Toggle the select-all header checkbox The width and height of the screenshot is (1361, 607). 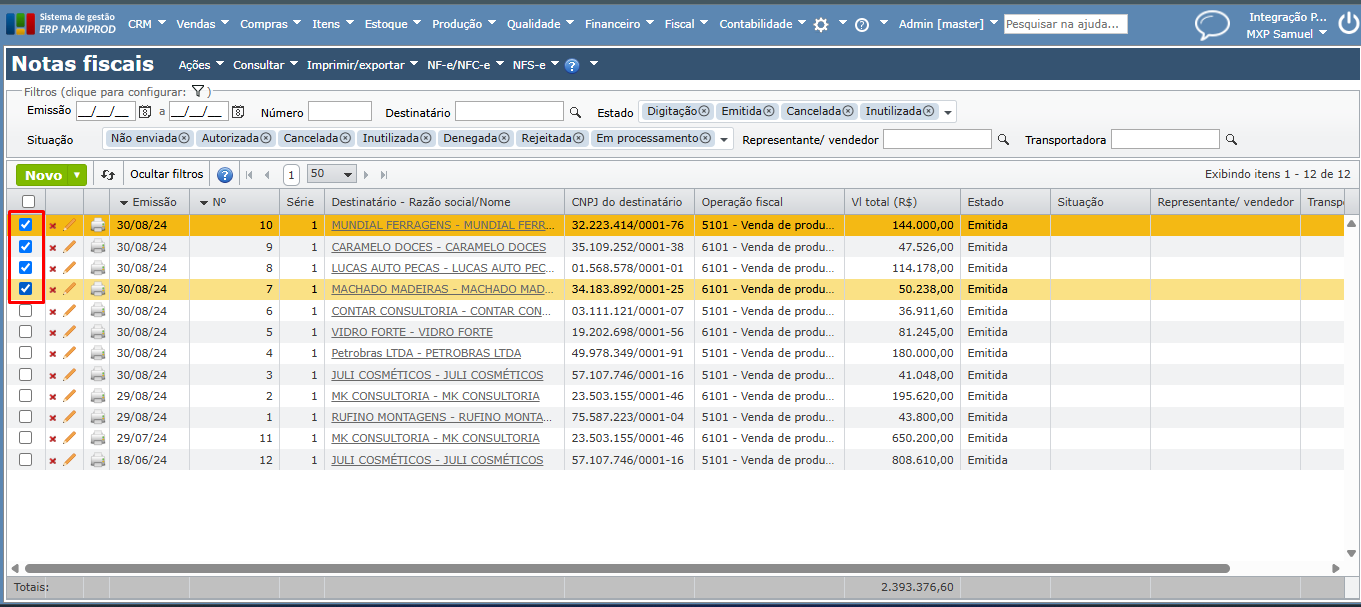(x=28, y=203)
